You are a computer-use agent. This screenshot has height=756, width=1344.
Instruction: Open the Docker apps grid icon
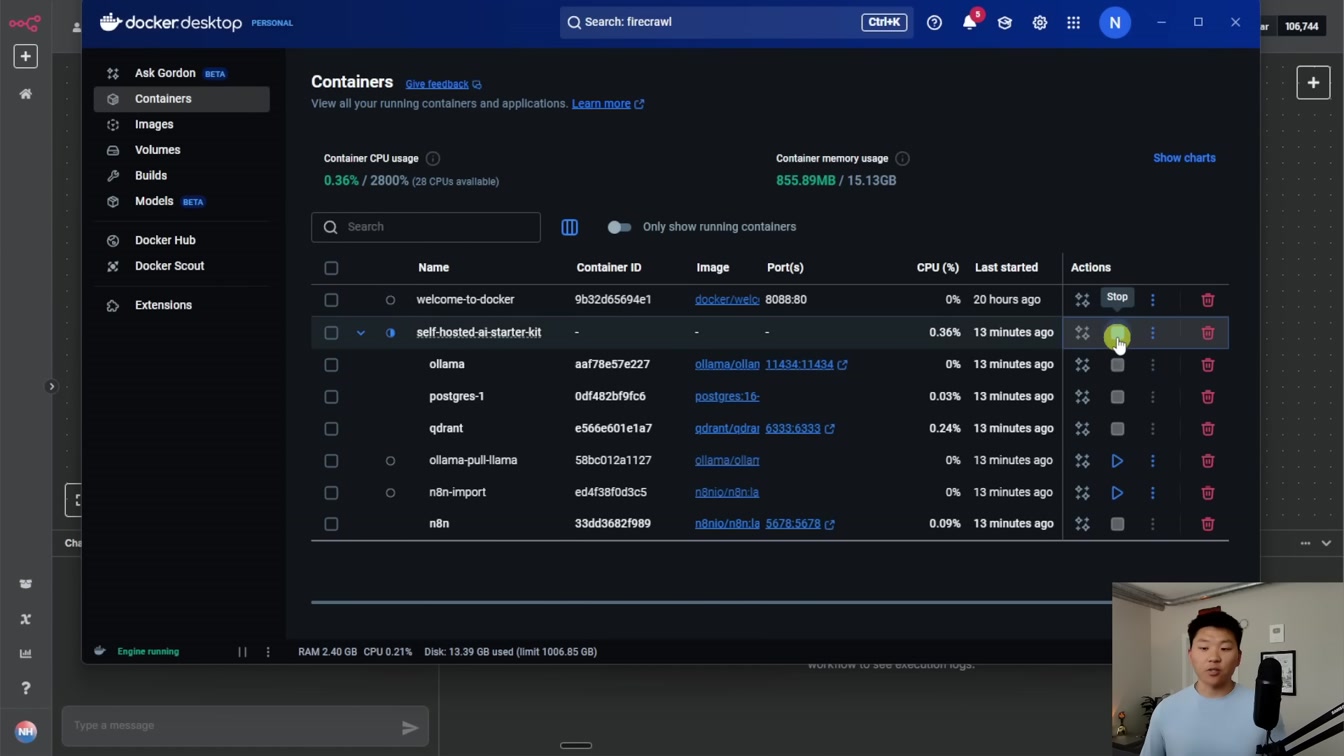click(1073, 22)
